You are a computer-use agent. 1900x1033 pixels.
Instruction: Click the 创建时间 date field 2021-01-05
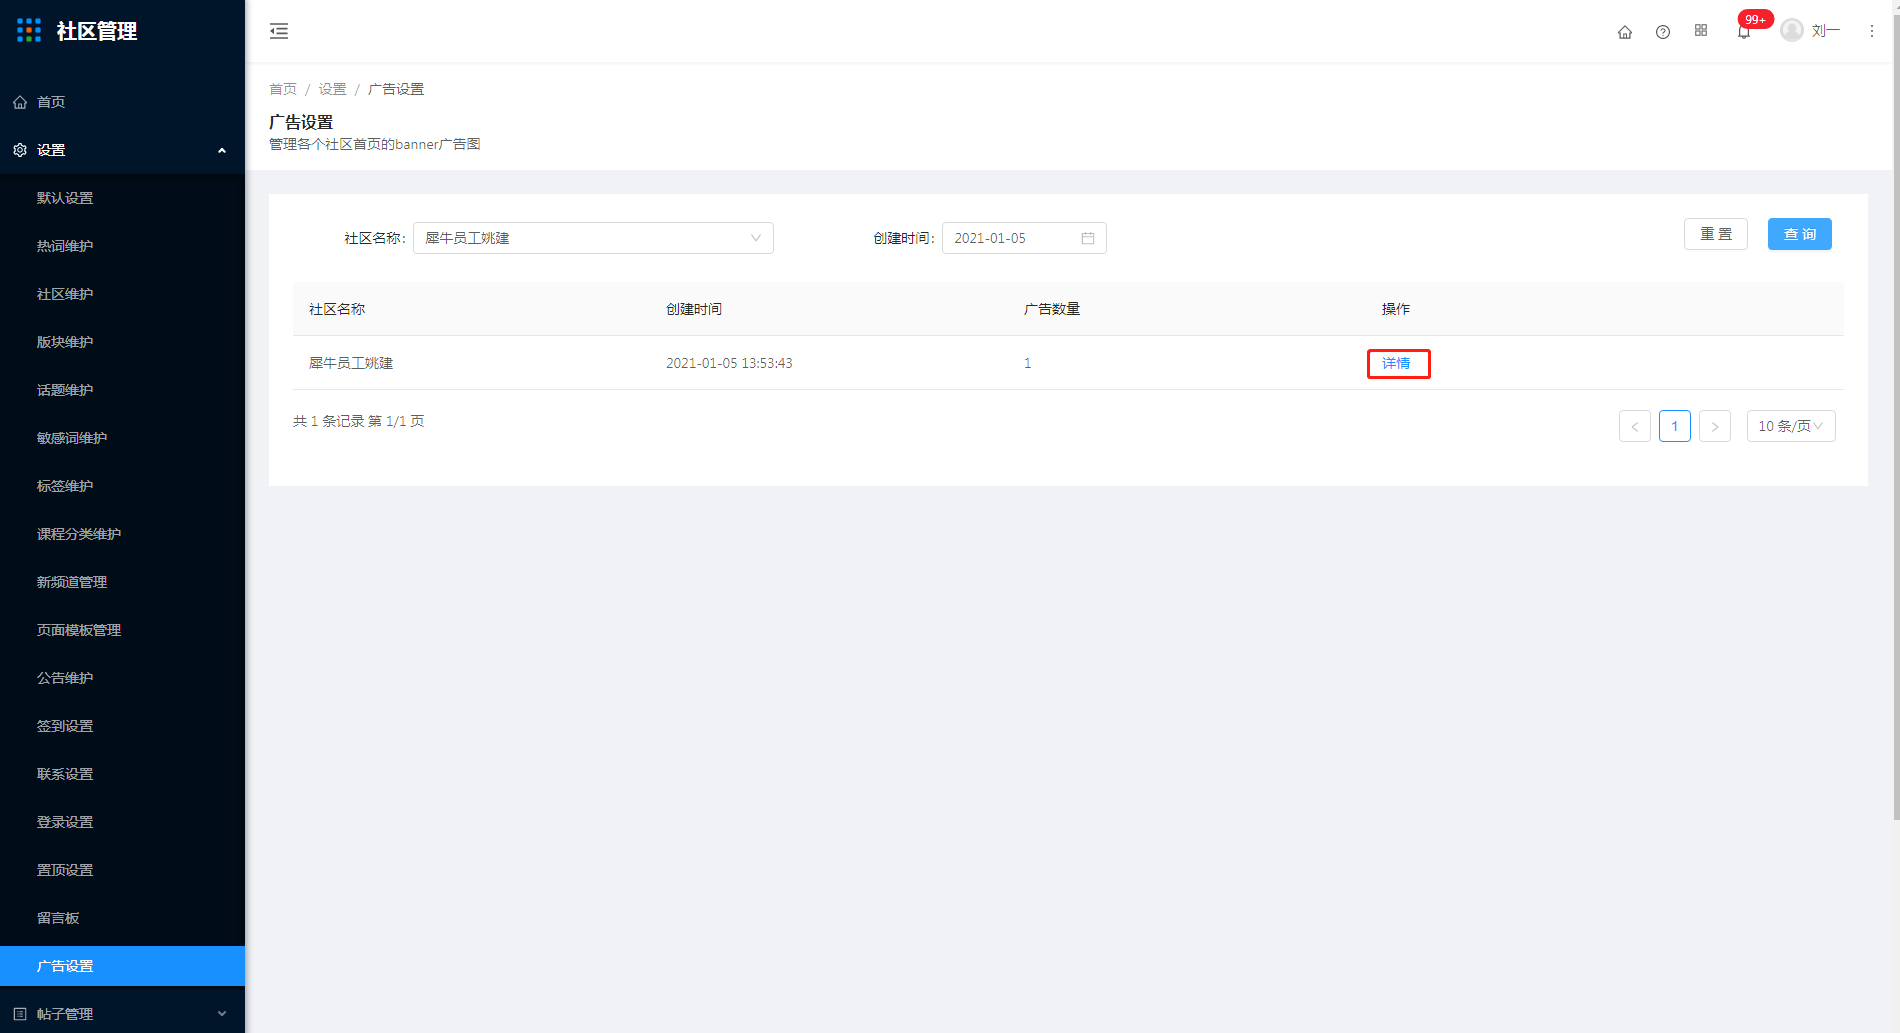pos(1024,238)
